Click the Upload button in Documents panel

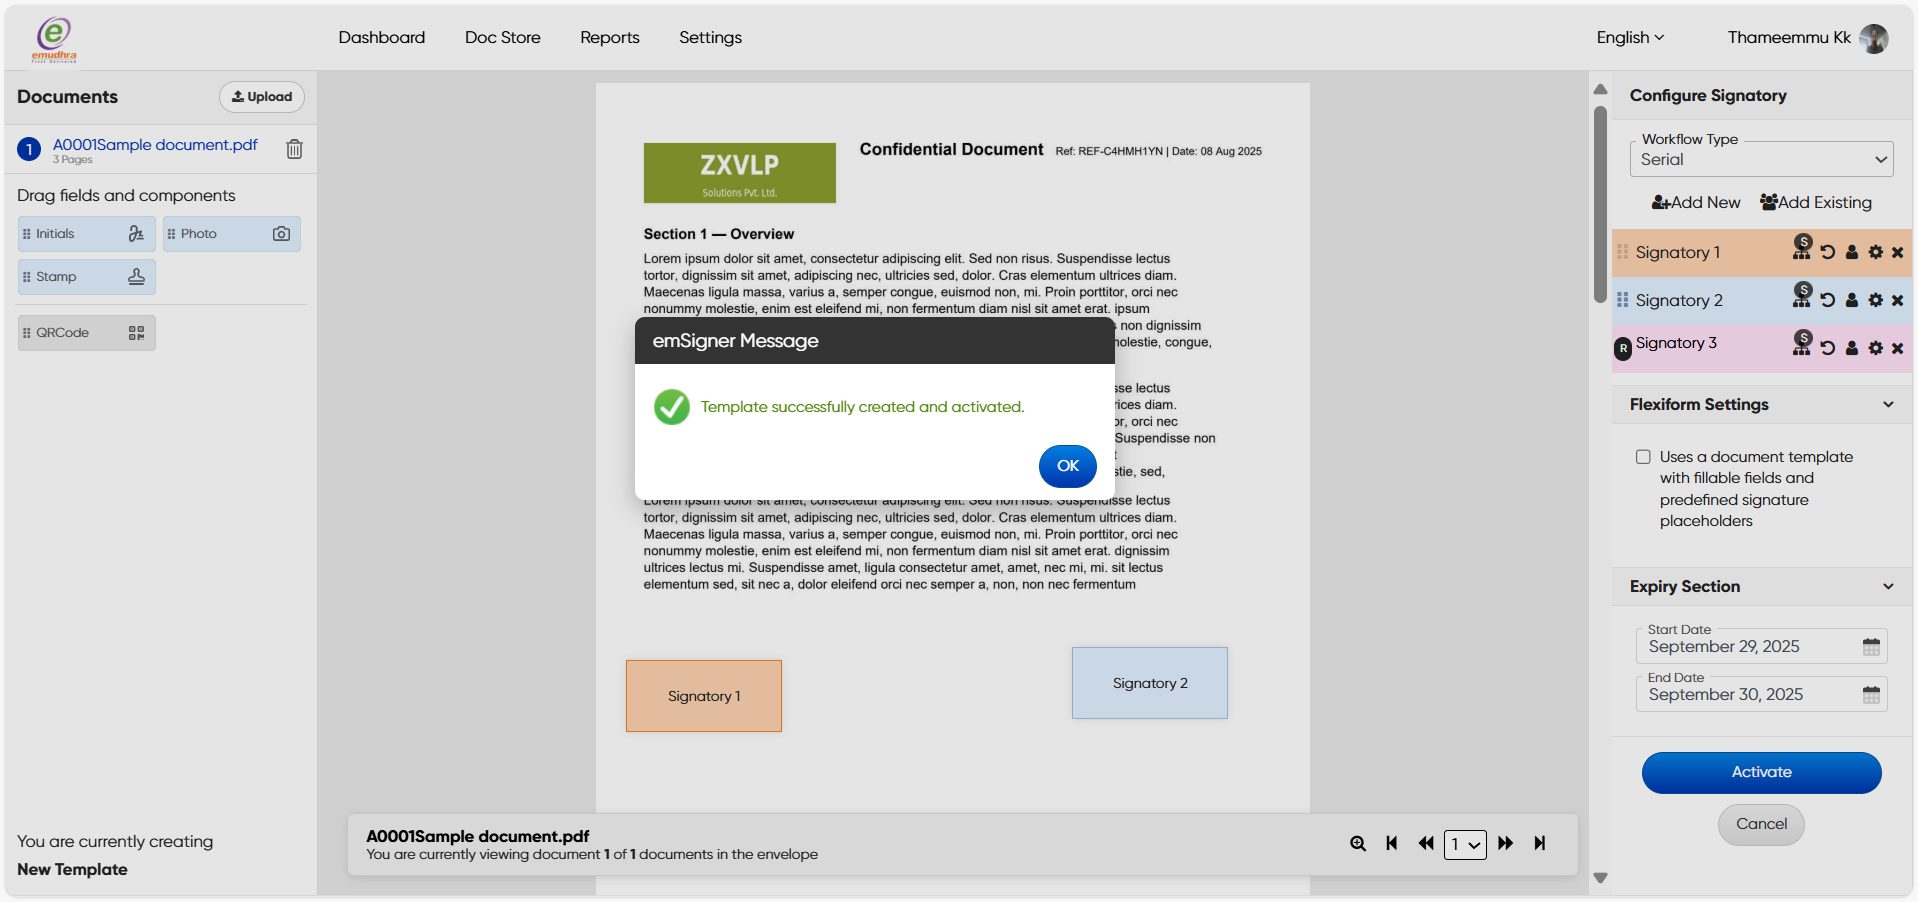tap(262, 97)
